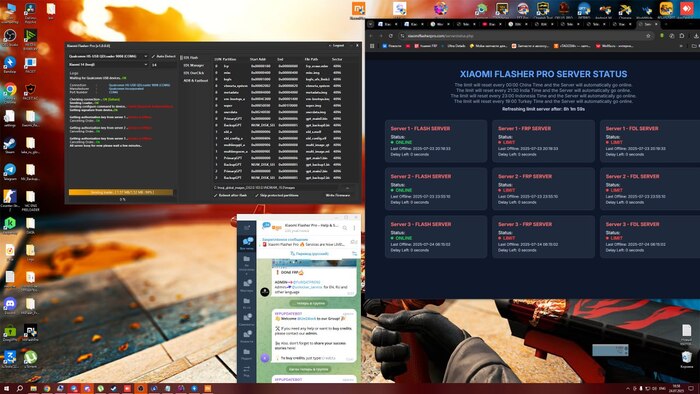
Task: Open the Telegram shortcut on the desktop
Action: coord(10,172)
